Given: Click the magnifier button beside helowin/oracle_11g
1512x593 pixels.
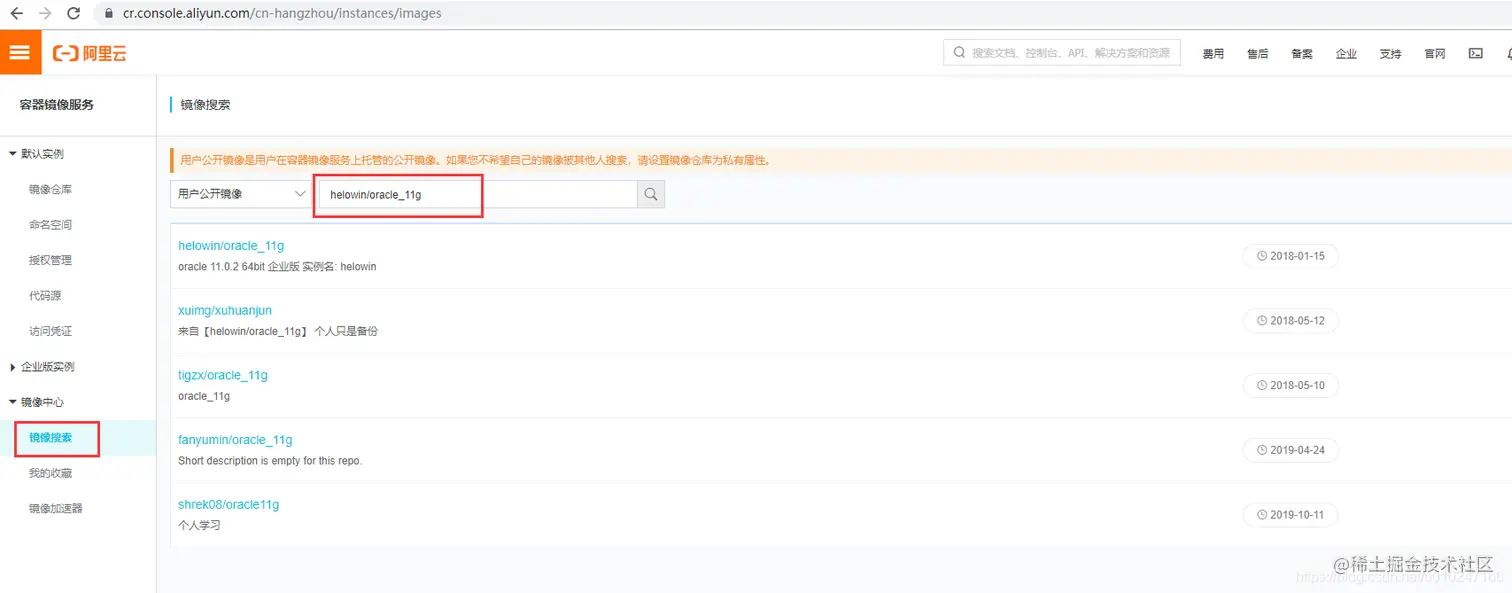Looking at the screenshot, I should [651, 194].
